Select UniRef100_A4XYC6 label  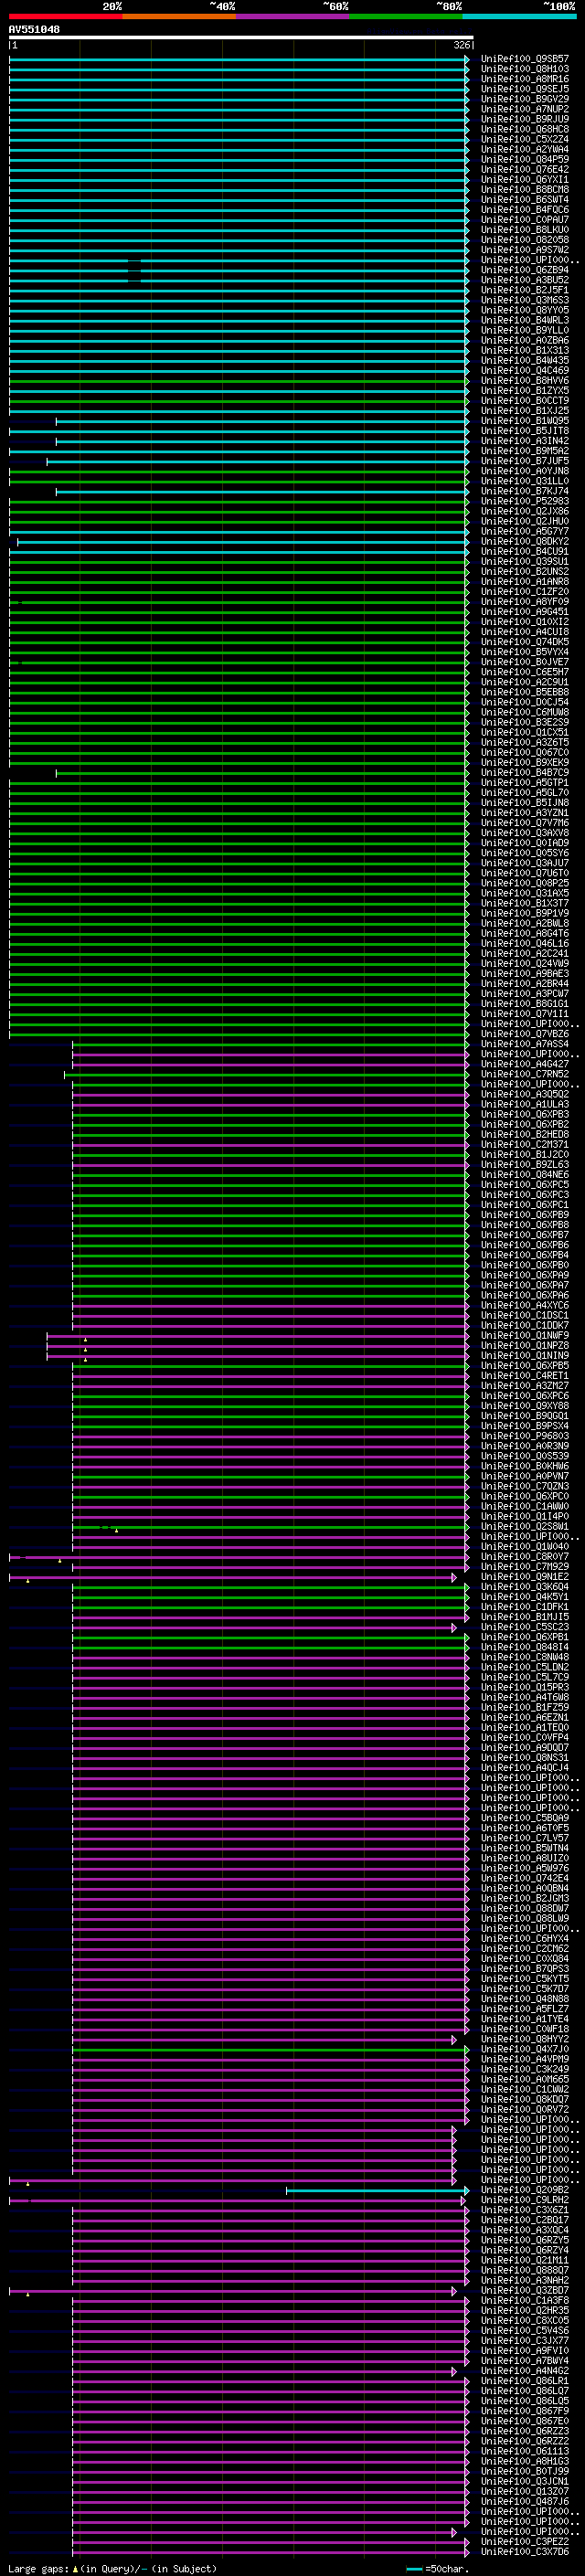525,1305
